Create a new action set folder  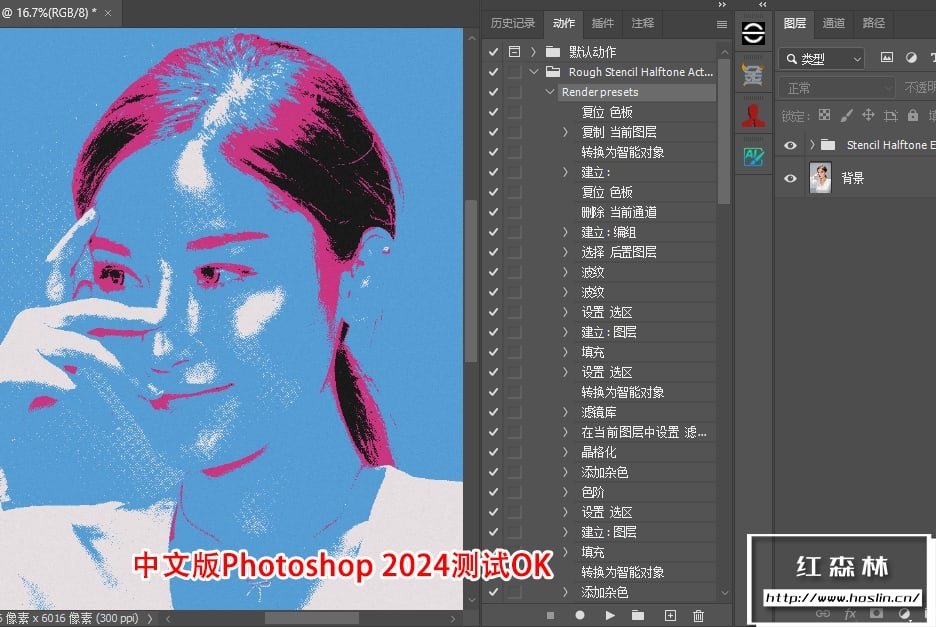[x=638, y=615]
